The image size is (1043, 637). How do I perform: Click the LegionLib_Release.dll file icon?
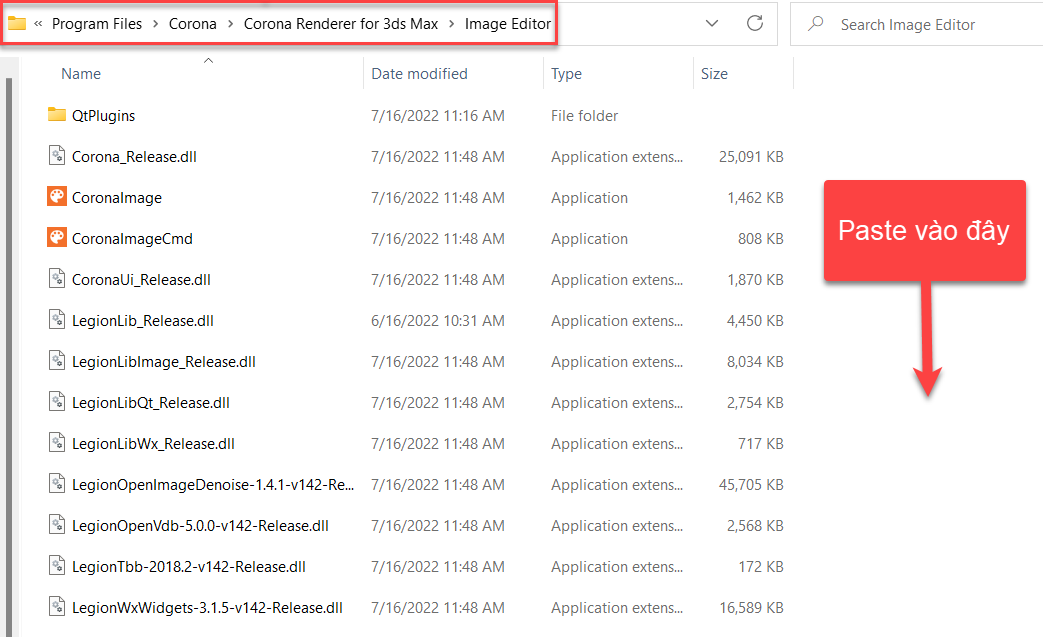57,320
